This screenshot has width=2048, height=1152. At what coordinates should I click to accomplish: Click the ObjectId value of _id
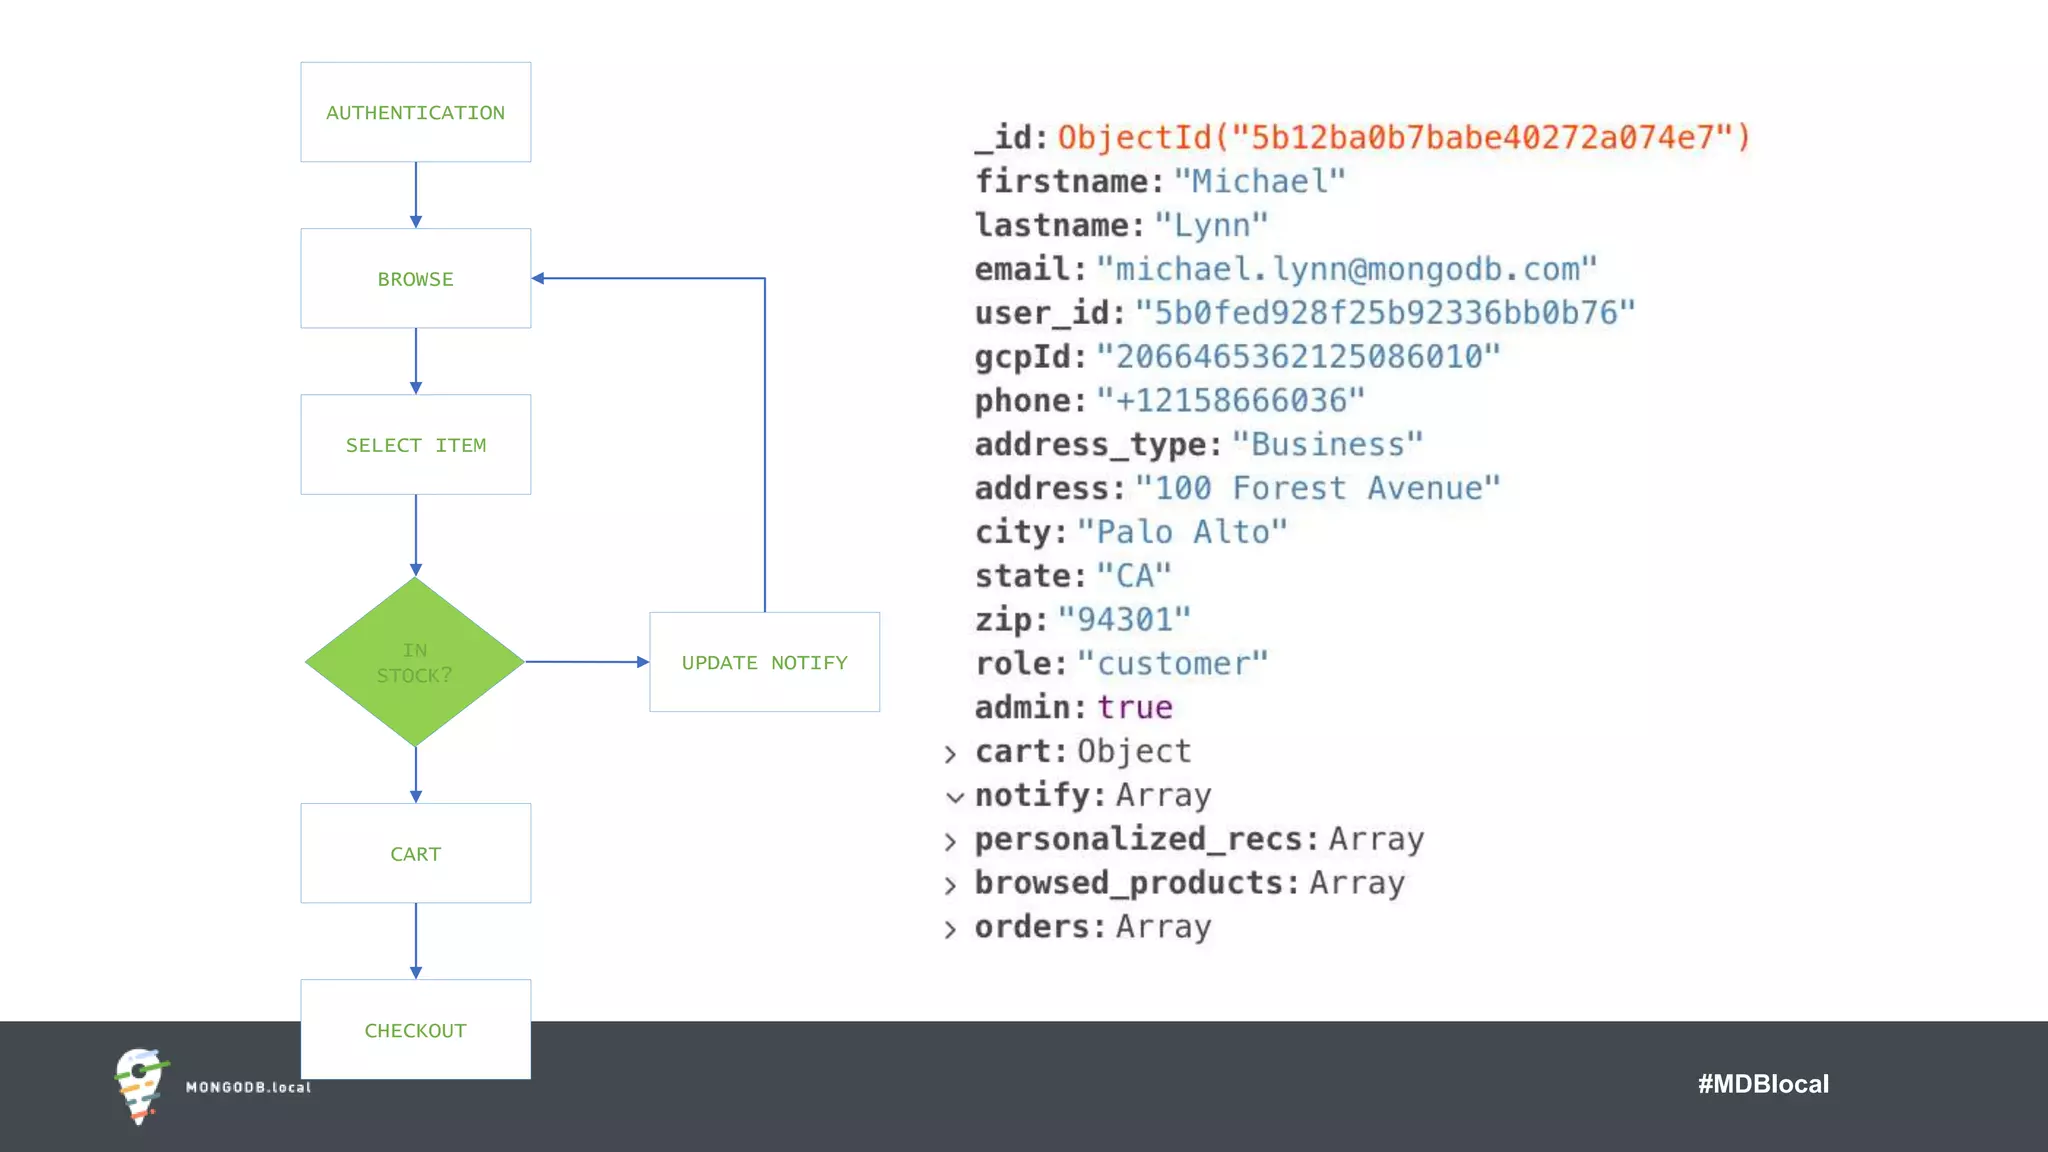pos(1403,137)
